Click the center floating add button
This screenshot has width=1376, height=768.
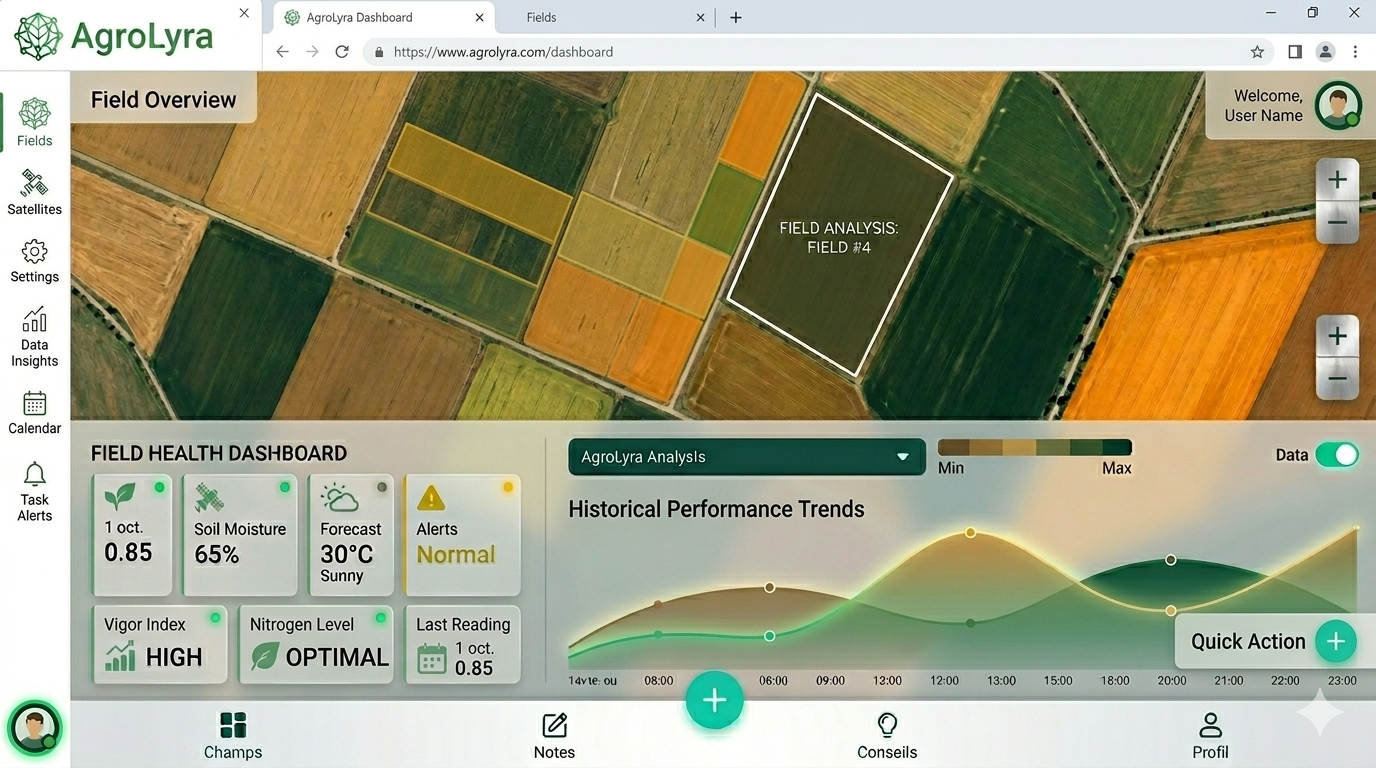[714, 701]
